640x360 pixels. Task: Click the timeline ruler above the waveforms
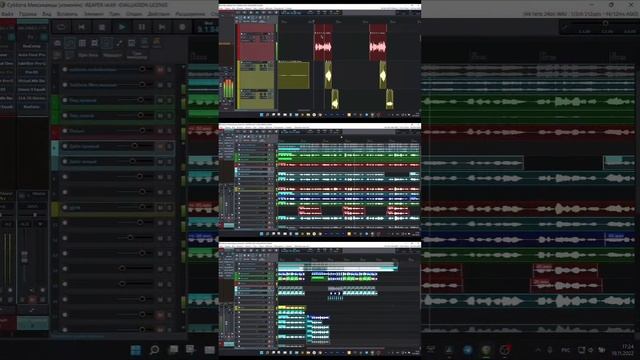[528, 56]
